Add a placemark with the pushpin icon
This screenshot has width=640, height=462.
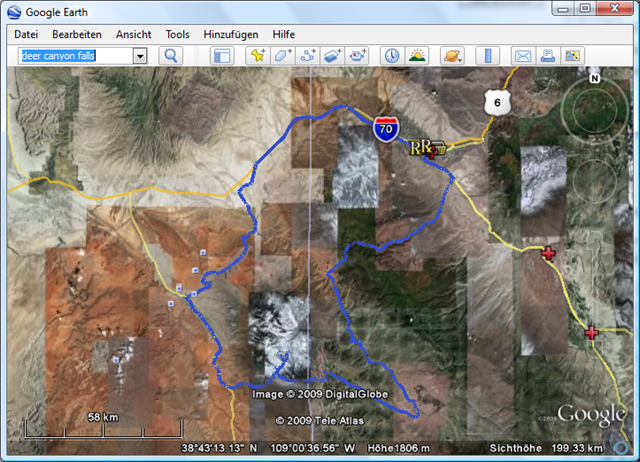[x=258, y=56]
